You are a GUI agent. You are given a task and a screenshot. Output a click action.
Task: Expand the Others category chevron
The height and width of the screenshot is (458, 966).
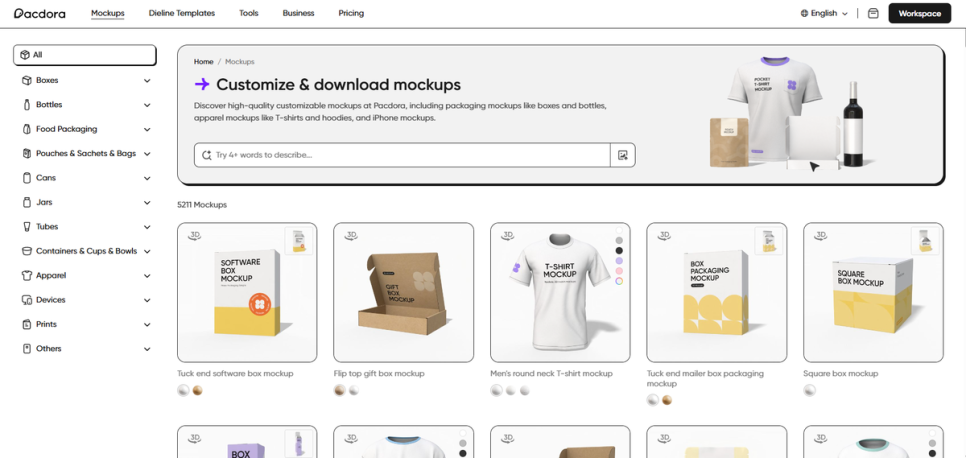coord(147,349)
